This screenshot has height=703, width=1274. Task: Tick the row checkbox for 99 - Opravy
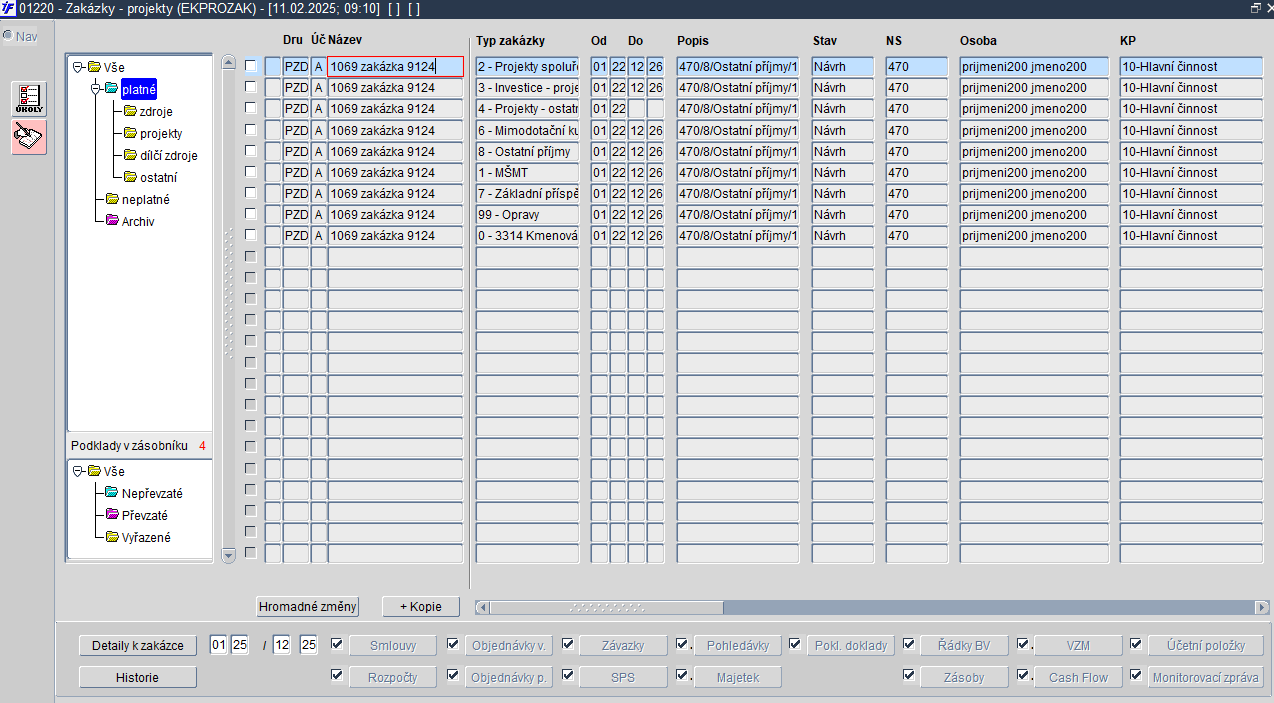tap(250, 214)
